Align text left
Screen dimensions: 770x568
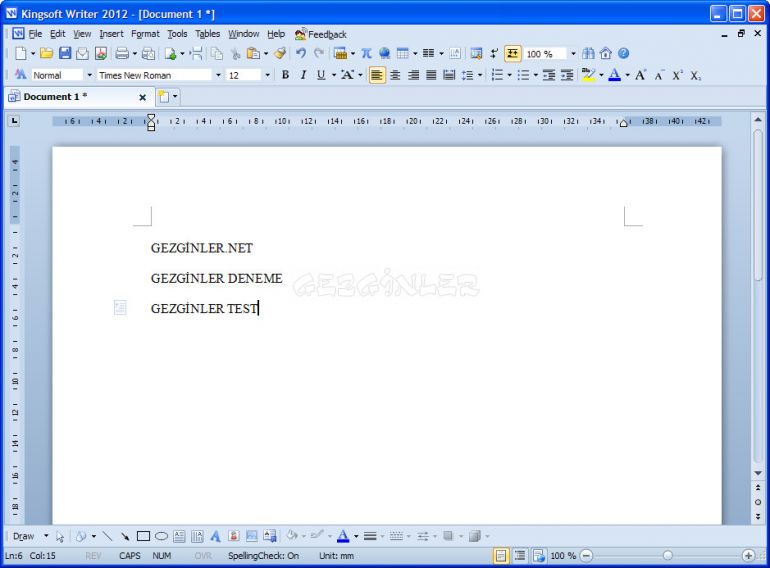(377, 75)
